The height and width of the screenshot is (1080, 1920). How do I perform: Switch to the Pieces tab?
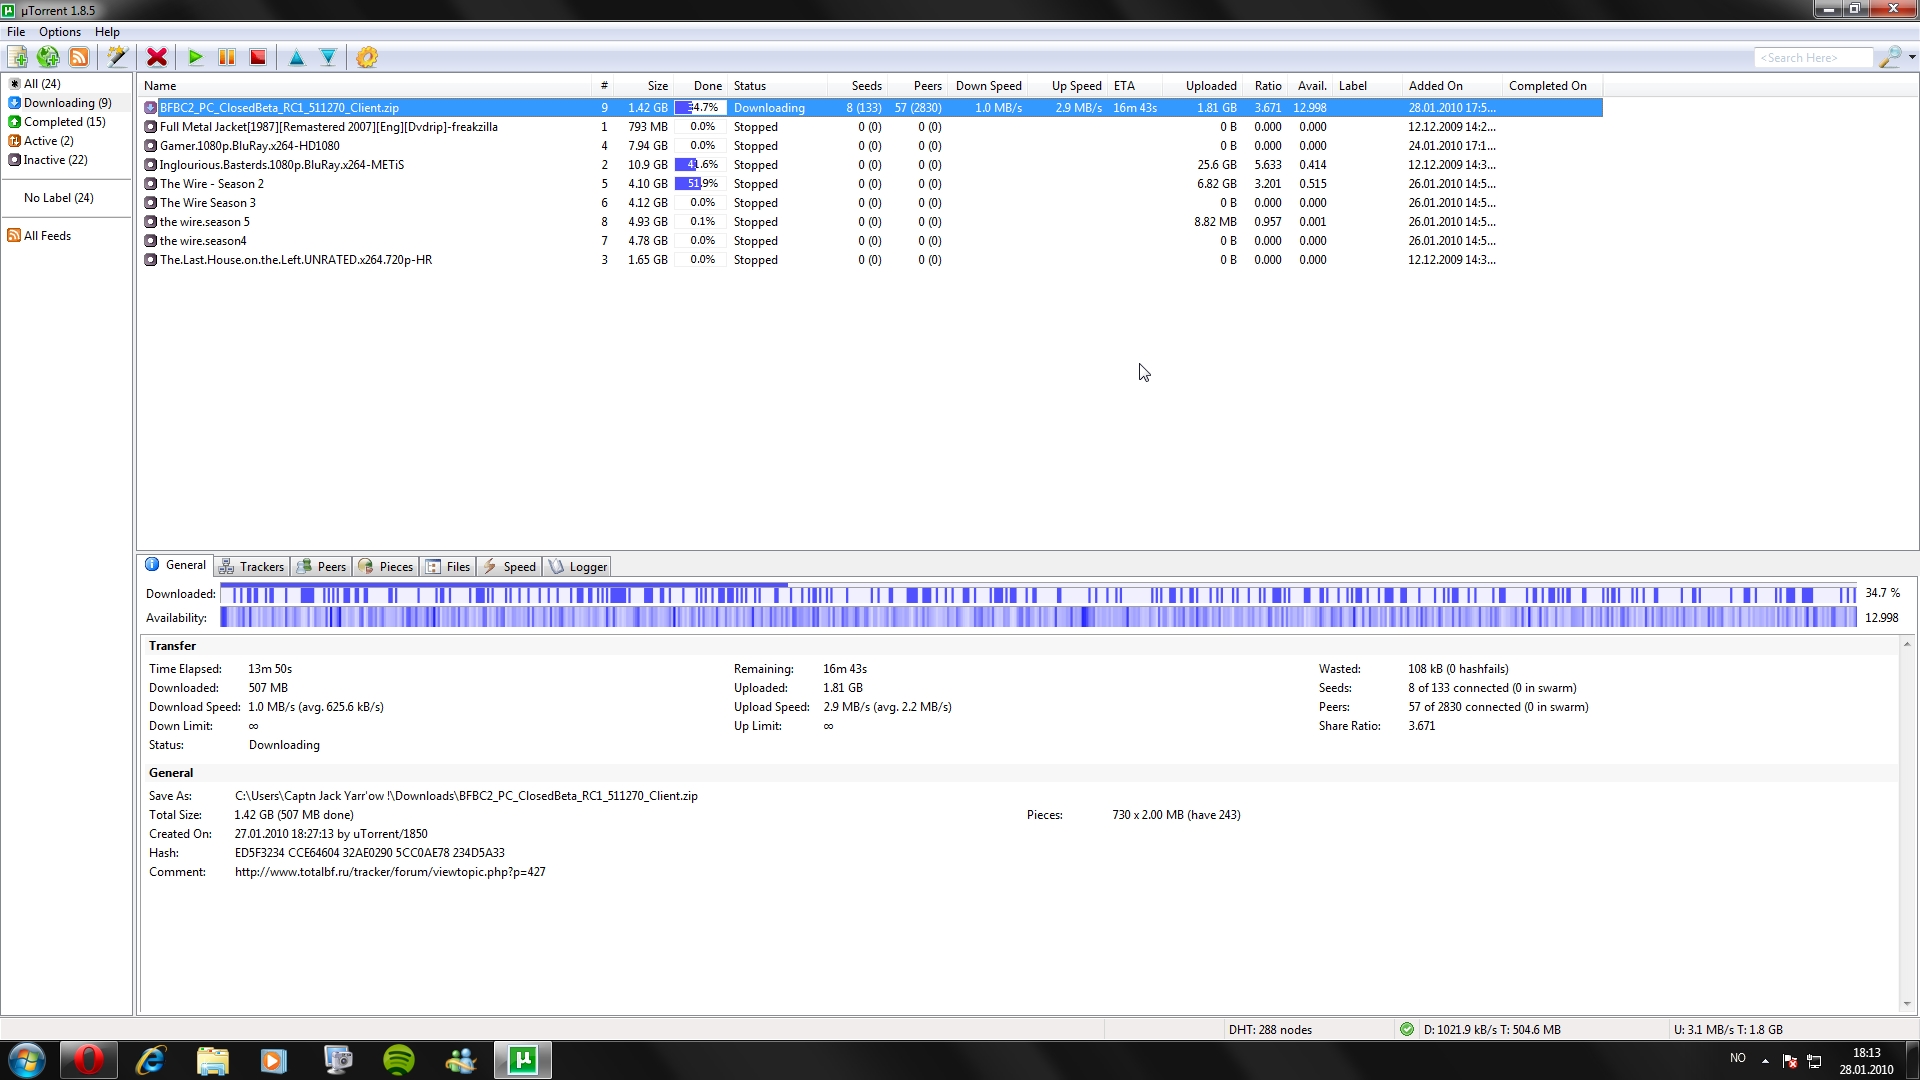(386, 567)
